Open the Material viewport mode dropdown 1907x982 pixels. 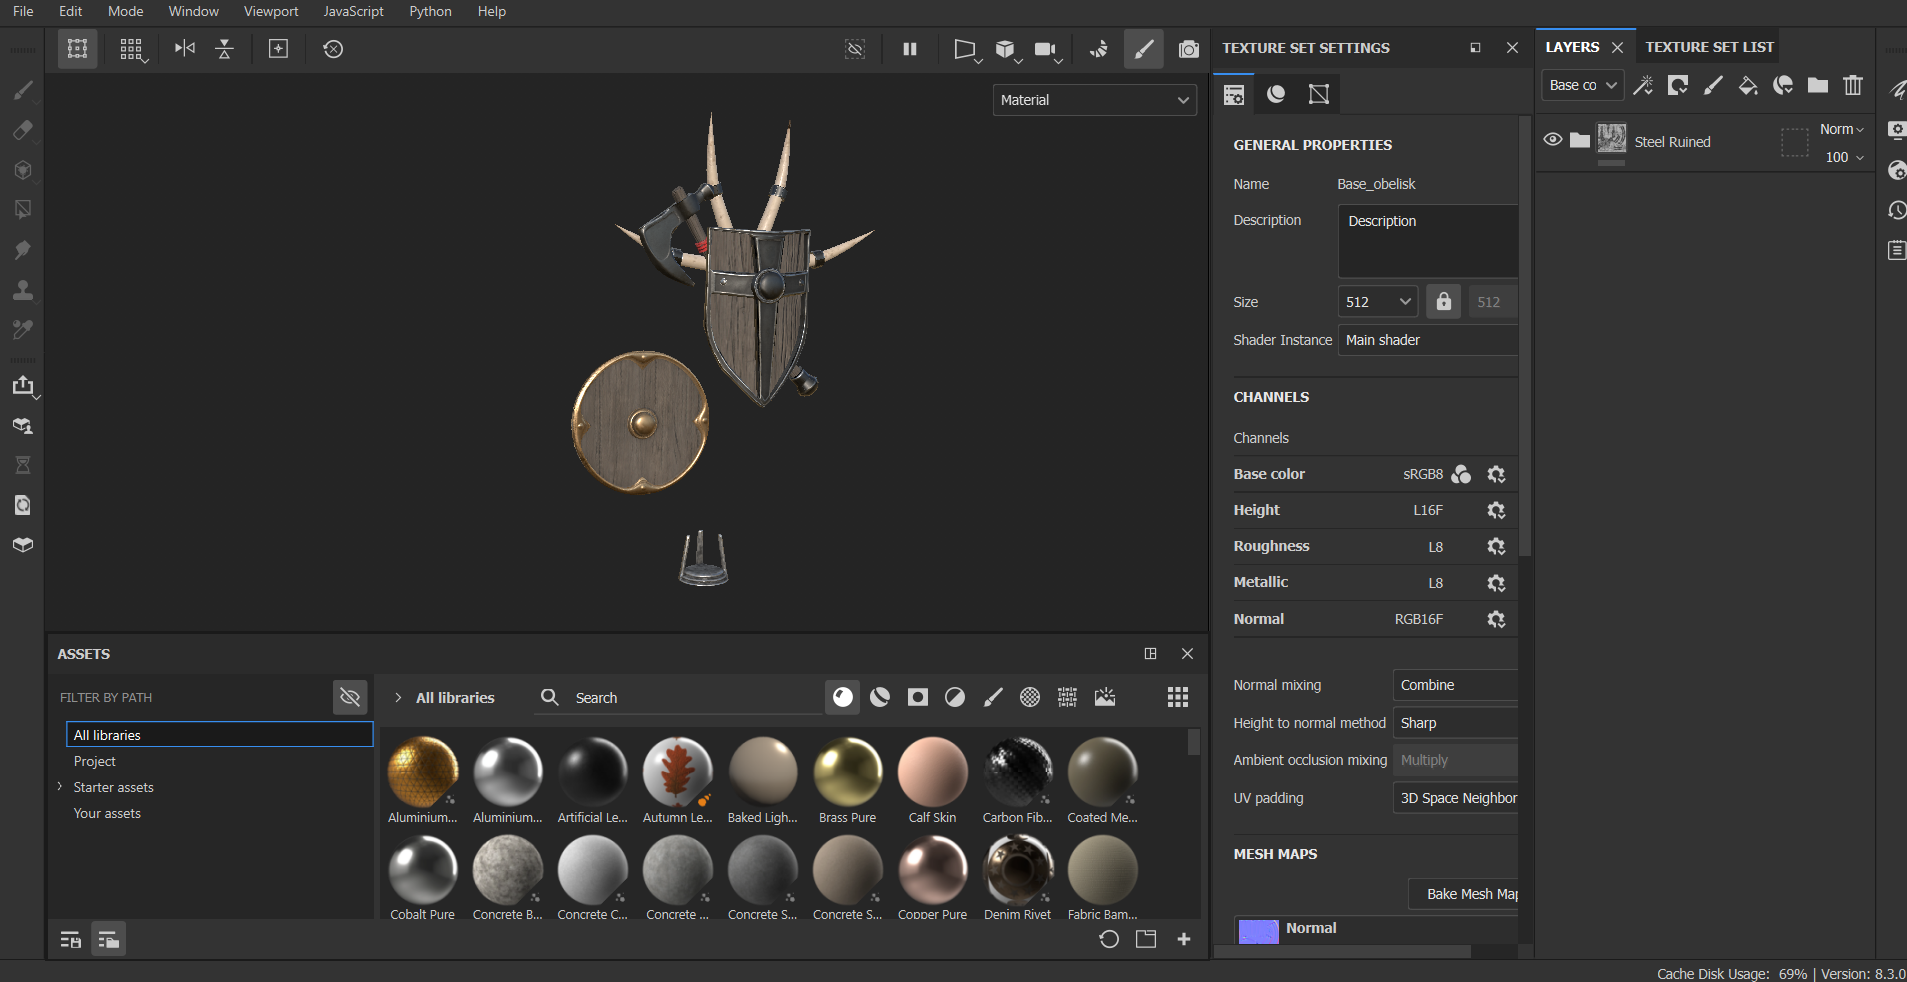[1094, 100]
